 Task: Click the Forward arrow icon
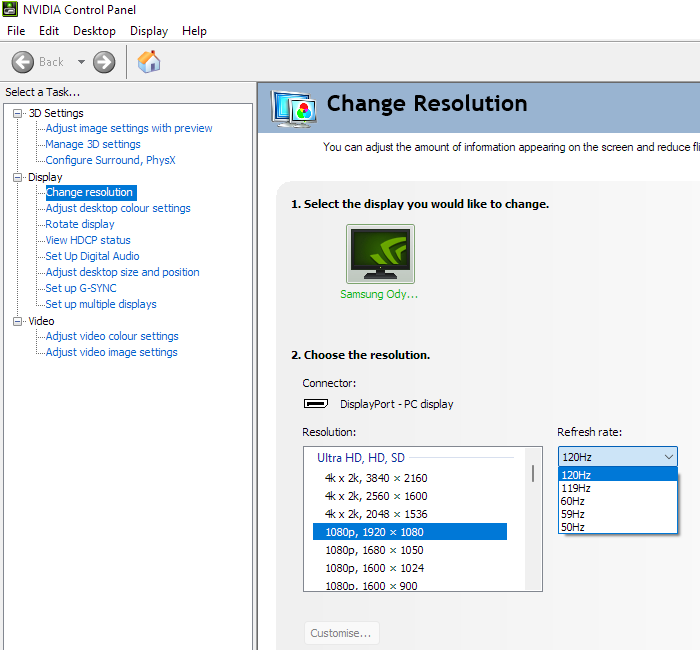point(104,62)
